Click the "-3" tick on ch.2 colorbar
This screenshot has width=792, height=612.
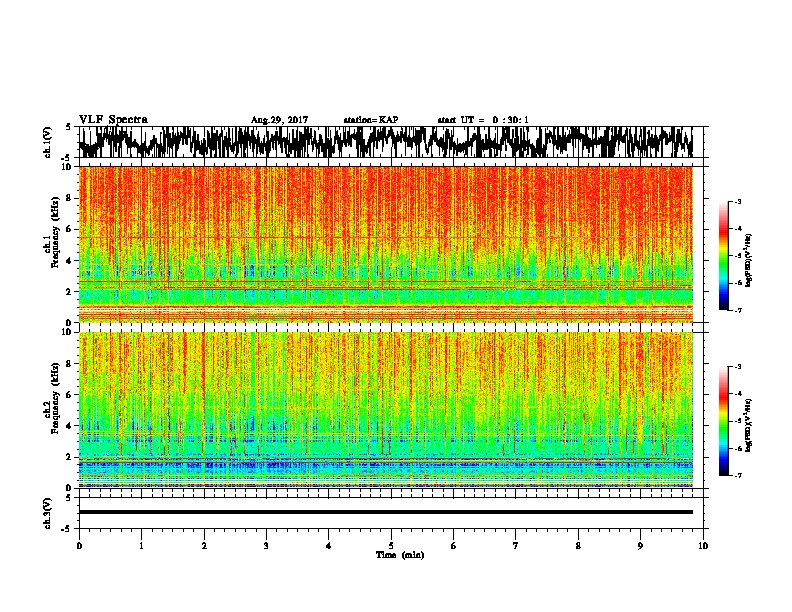738,367
